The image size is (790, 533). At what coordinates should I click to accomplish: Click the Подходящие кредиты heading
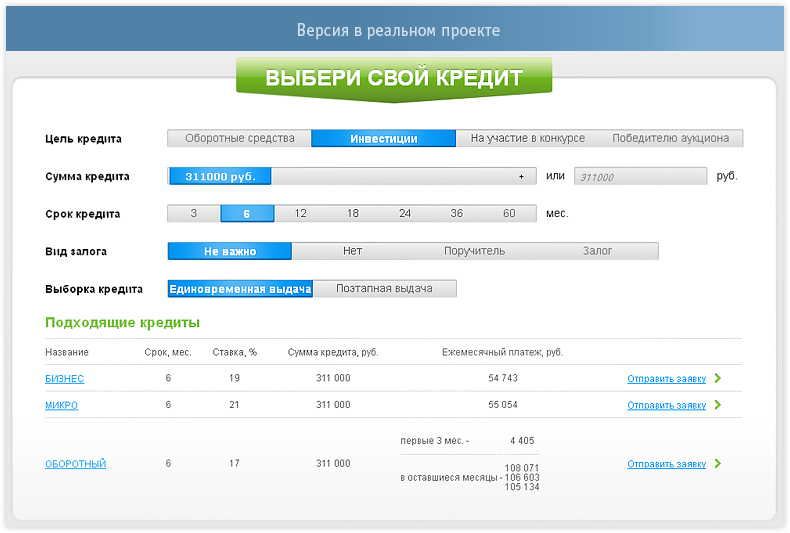coord(122,323)
